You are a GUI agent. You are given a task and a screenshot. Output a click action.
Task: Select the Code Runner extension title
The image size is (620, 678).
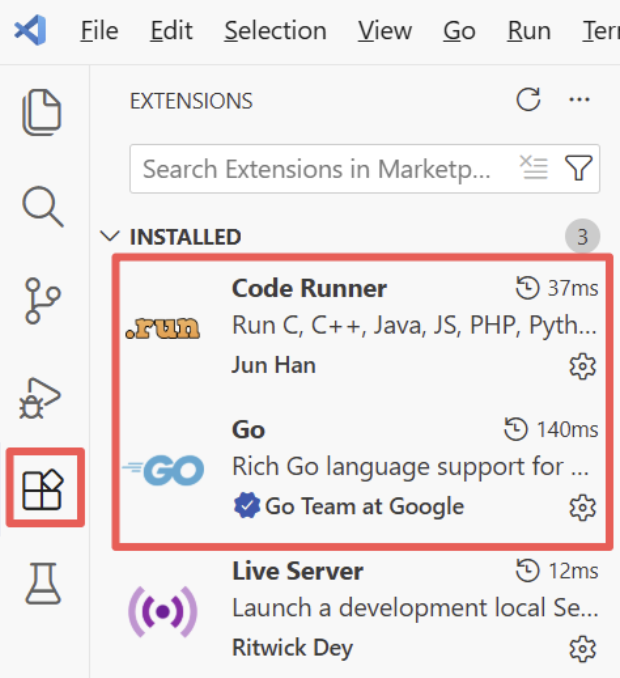point(309,288)
